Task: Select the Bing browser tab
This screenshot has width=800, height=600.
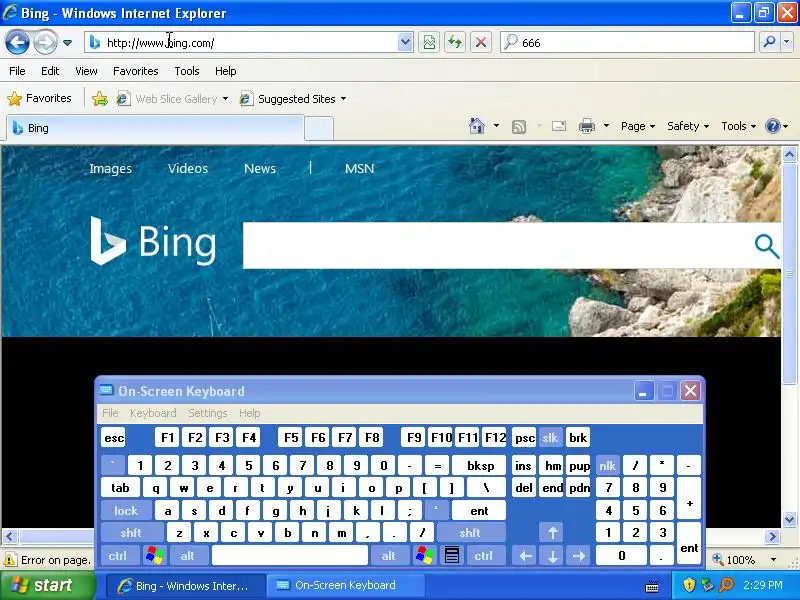Action: 155,128
